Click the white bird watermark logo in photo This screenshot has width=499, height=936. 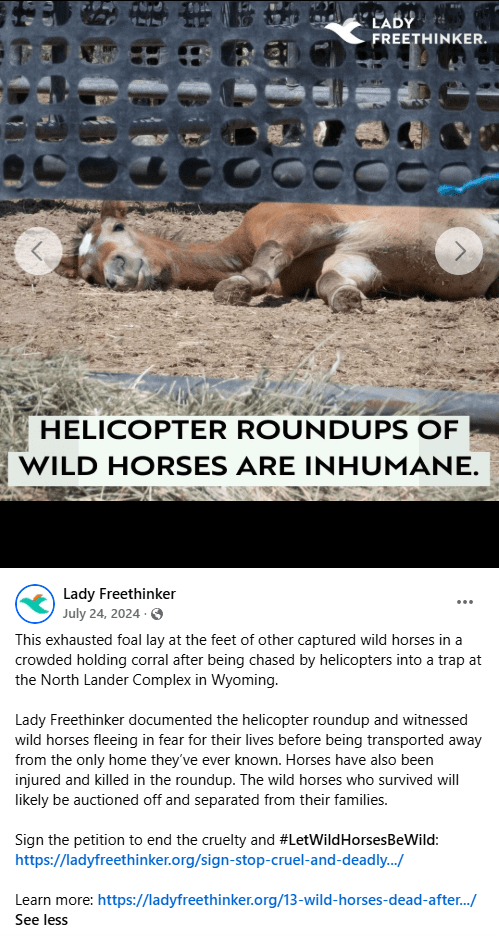pos(344,30)
